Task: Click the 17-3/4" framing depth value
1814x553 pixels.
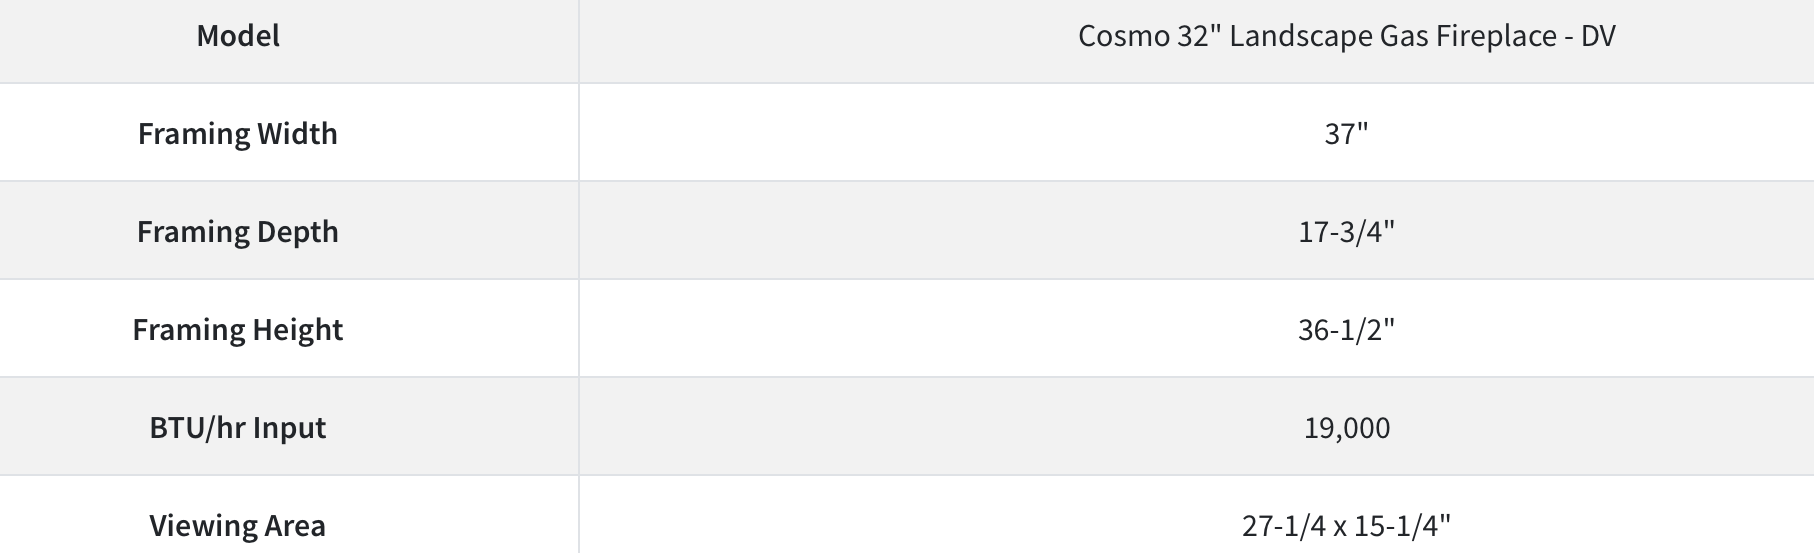Action: [x=1346, y=232]
